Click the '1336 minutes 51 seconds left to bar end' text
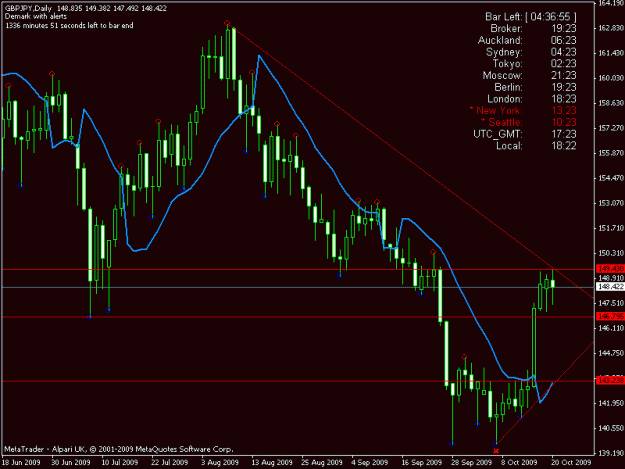Viewport: 625px width, 469px height. tap(69, 26)
